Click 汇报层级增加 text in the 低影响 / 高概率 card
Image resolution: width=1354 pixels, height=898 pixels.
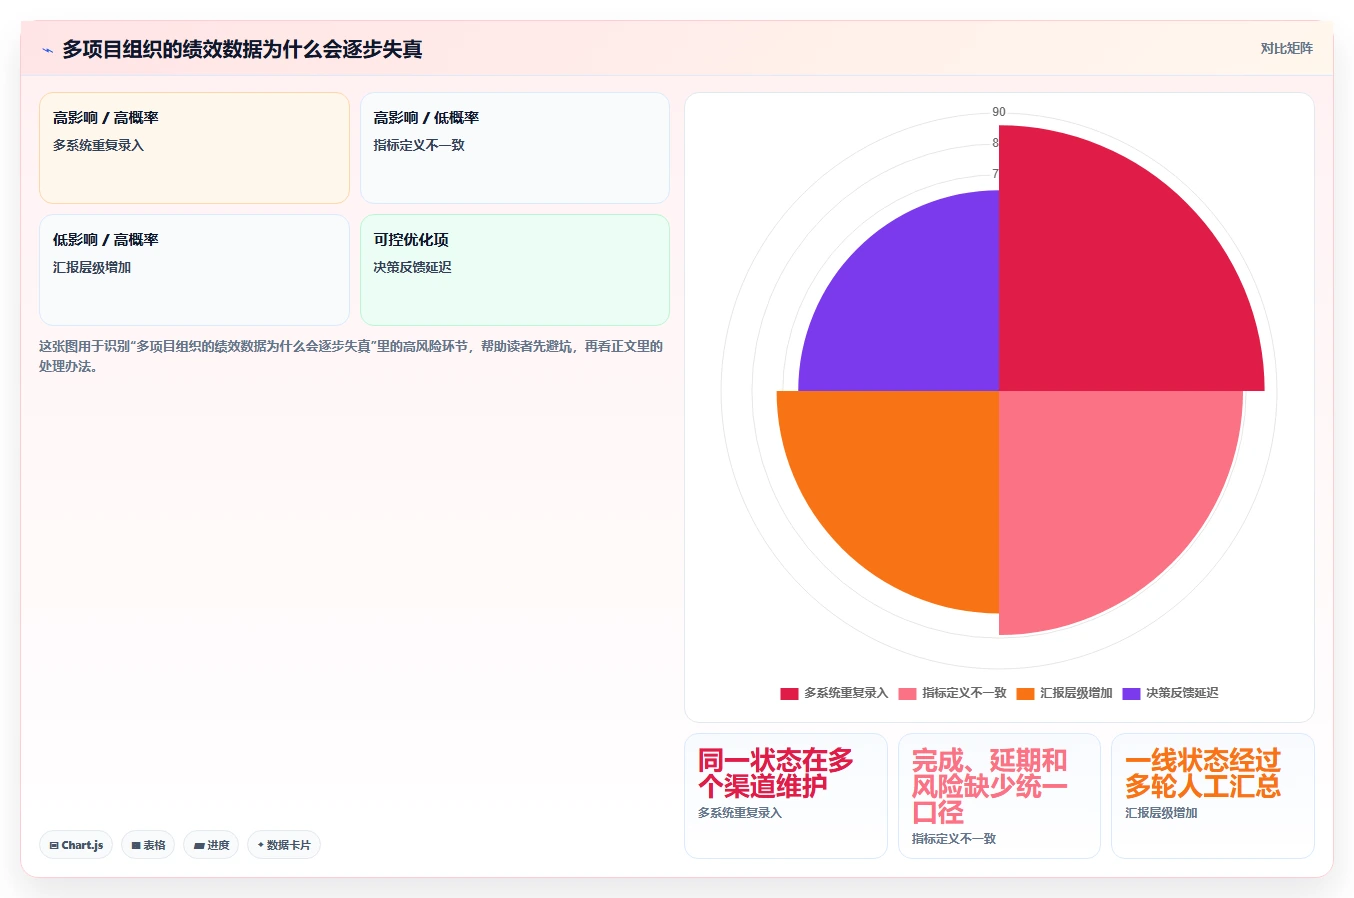tap(92, 267)
